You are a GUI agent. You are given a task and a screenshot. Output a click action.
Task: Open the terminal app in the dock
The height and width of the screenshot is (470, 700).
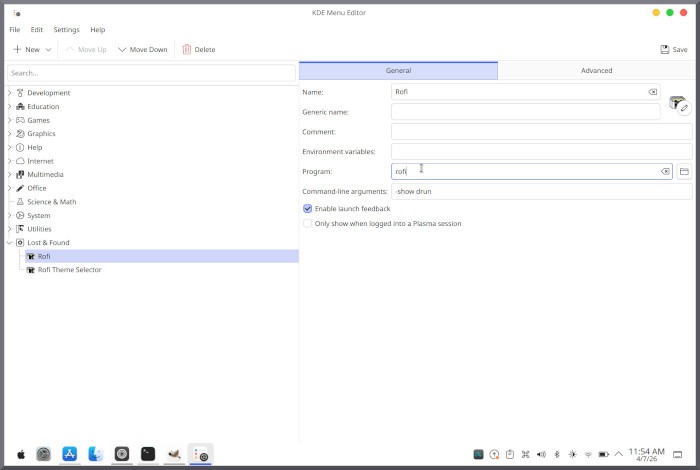coord(148,454)
